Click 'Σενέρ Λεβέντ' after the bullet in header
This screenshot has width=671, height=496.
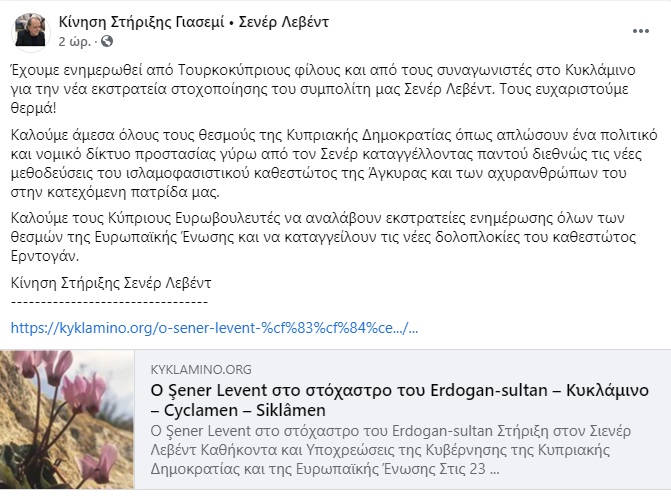283,22
